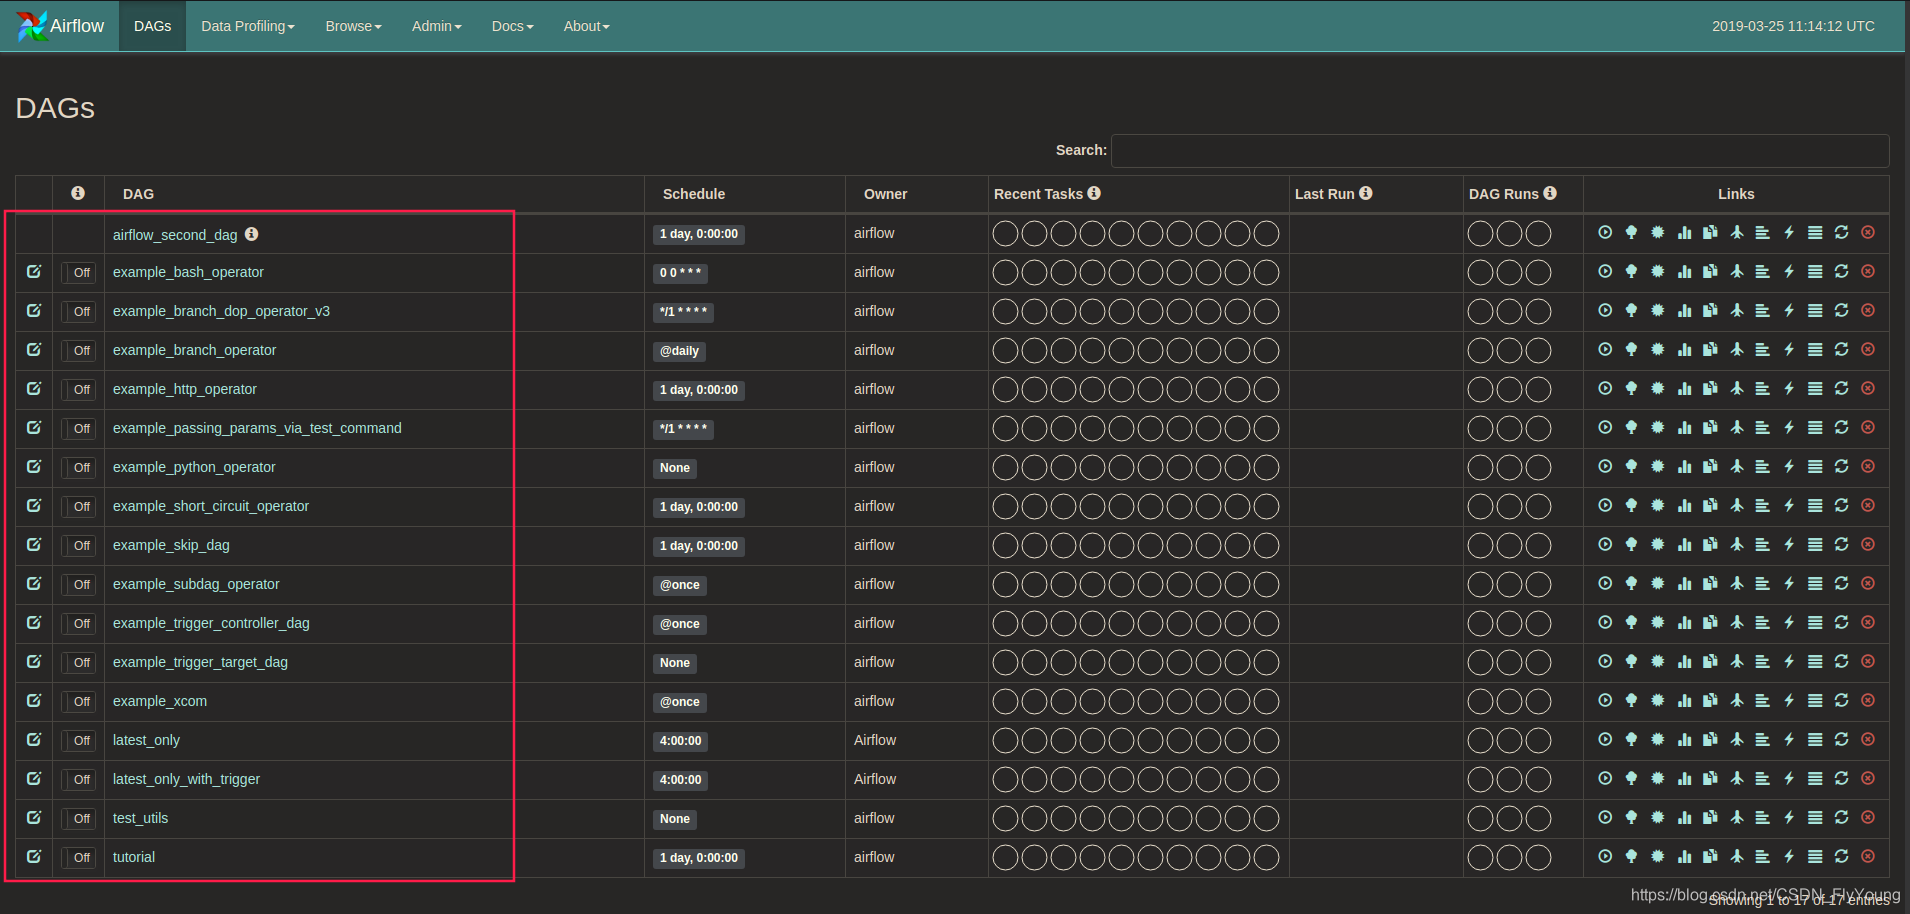1910x914 pixels.
Task: Focus the Search input field
Action: pyautogui.click(x=1500, y=150)
